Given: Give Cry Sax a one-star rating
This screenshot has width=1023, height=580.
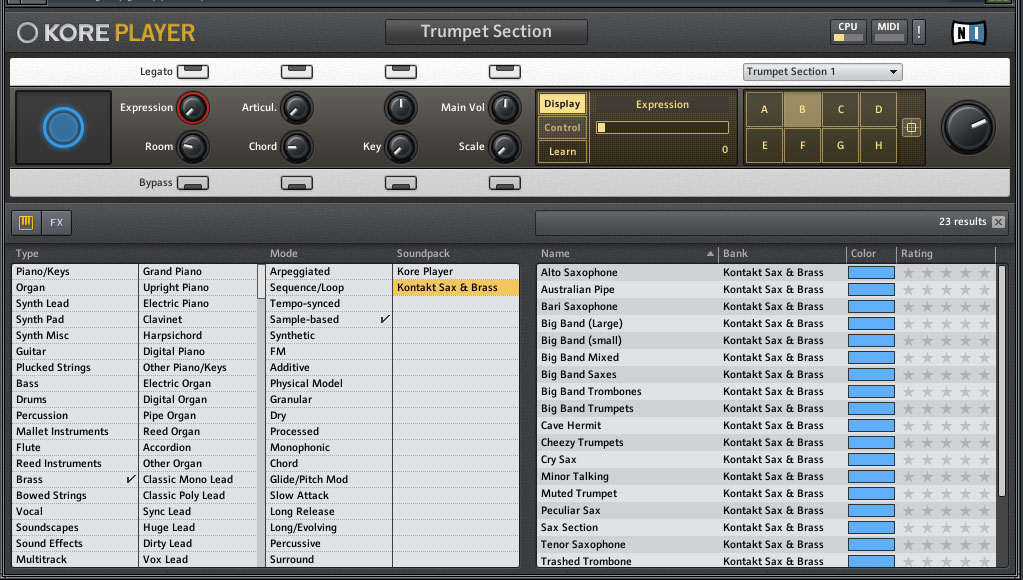Looking at the screenshot, I should [x=908, y=459].
